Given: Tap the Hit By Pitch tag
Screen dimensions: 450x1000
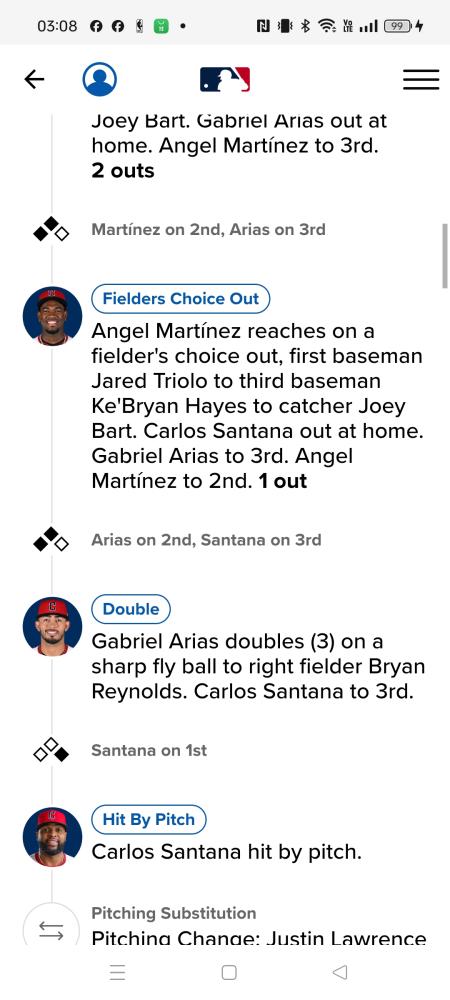Looking at the screenshot, I should pos(149,820).
